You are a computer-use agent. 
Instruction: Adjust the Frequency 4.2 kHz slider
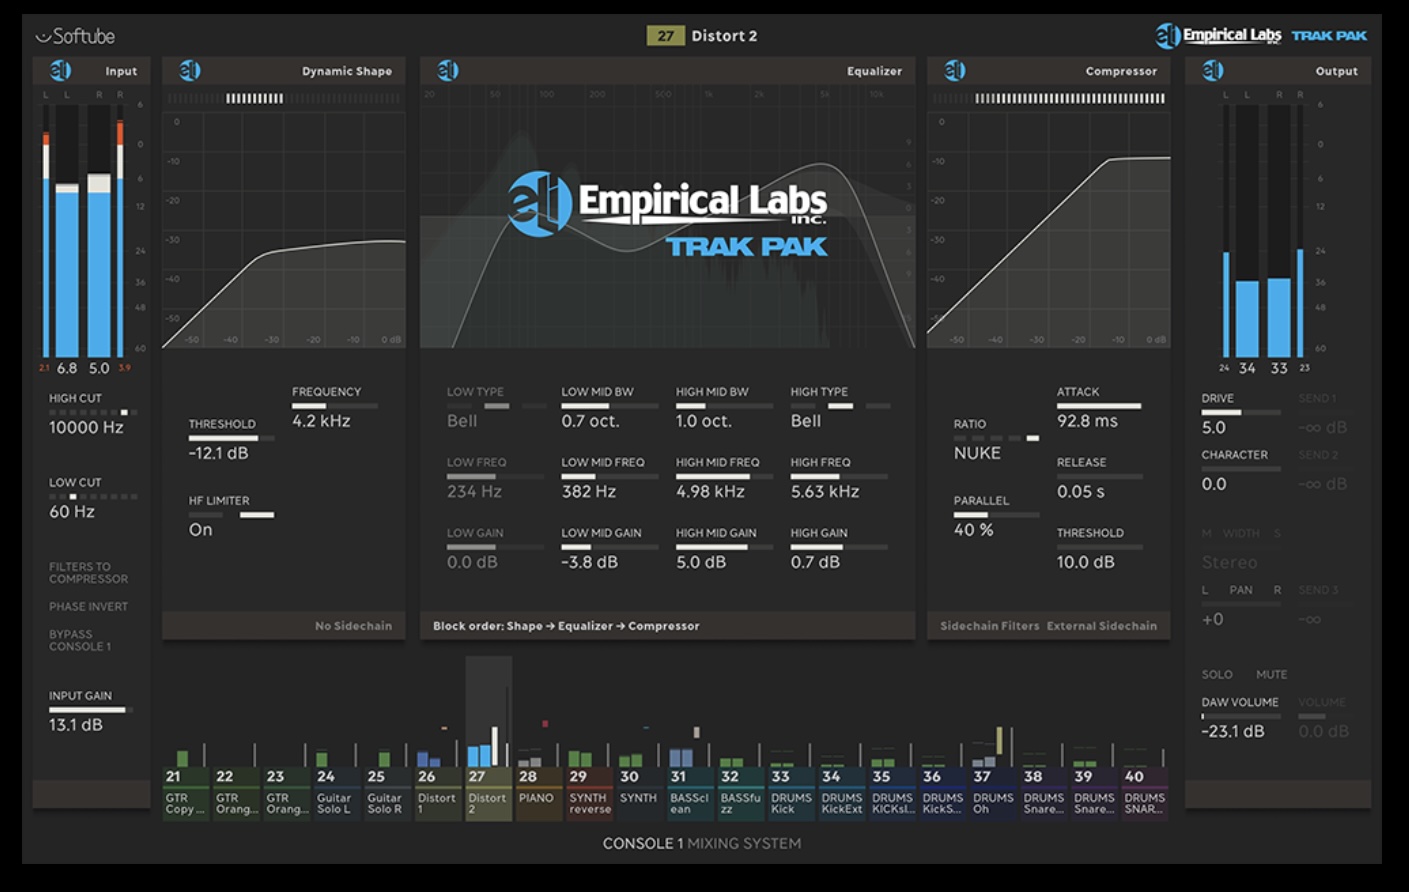tap(335, 406)
